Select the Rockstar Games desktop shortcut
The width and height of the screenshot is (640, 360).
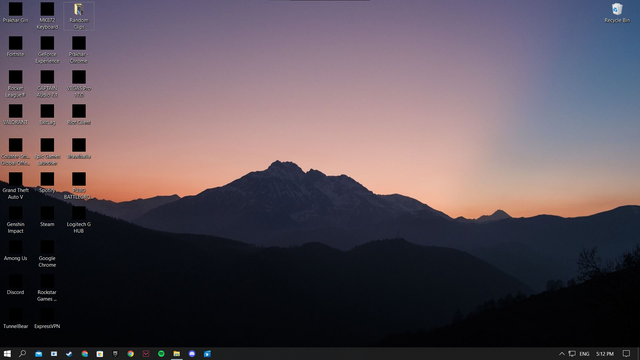pyautogui.click(x=47, y=288)
